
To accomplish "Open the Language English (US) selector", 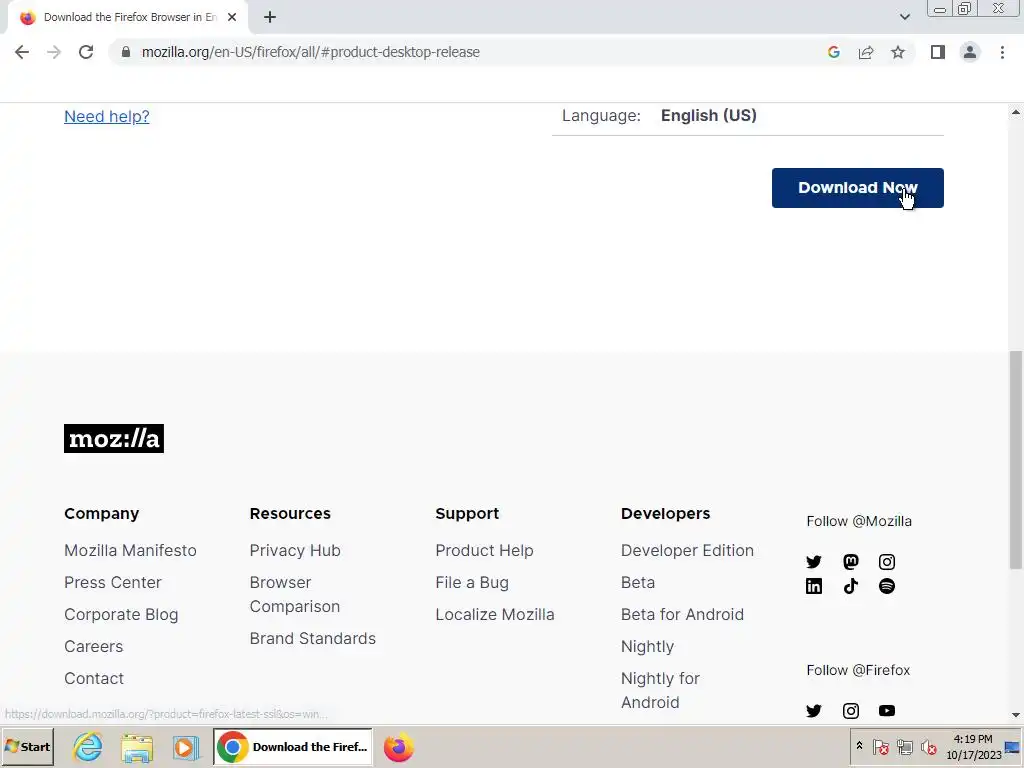I will click(x=748, y=116).
